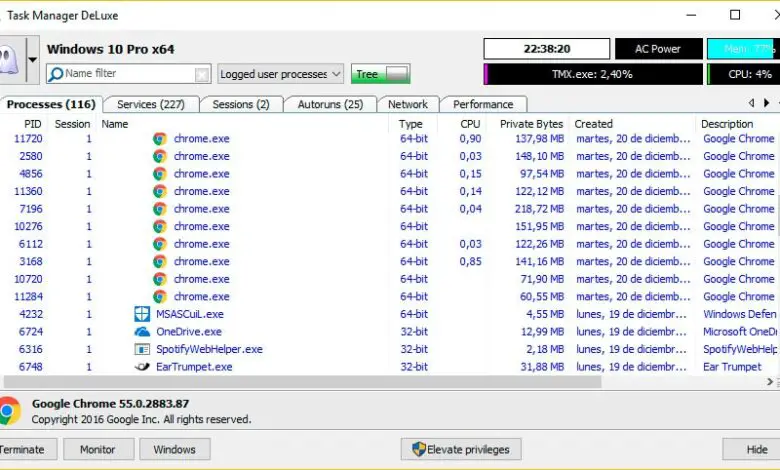The height and width of the screenshot is (470, 780).
Task: Click the 218,72 MB private bytes cell
Action: tap(539, 209)
